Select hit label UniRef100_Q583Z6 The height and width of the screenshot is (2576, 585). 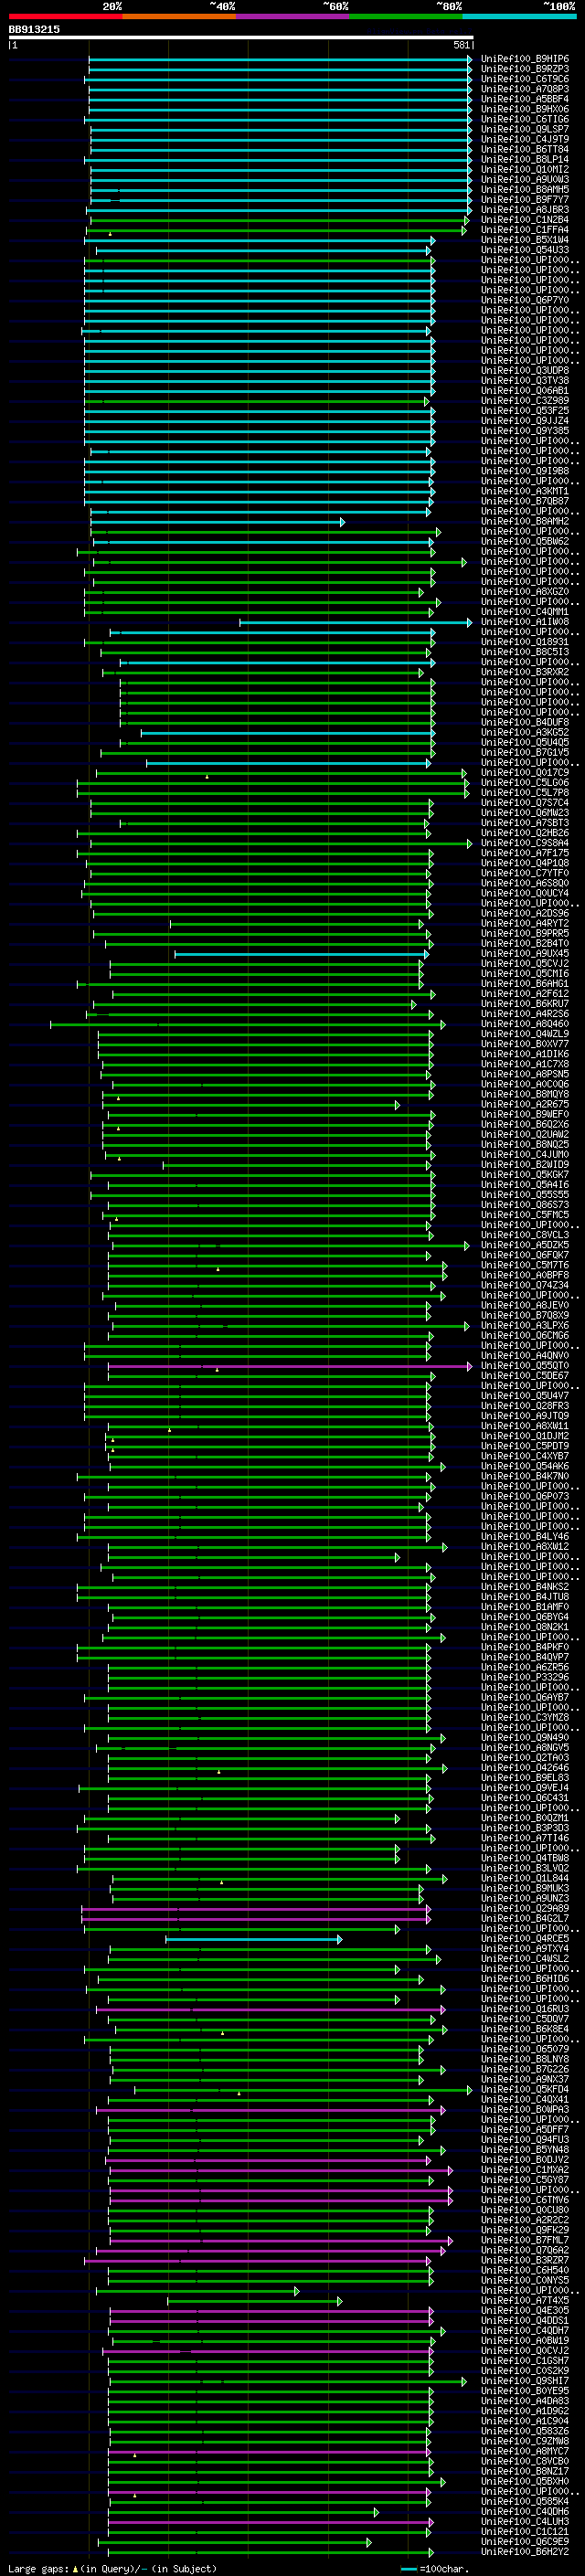point(524,2431)
